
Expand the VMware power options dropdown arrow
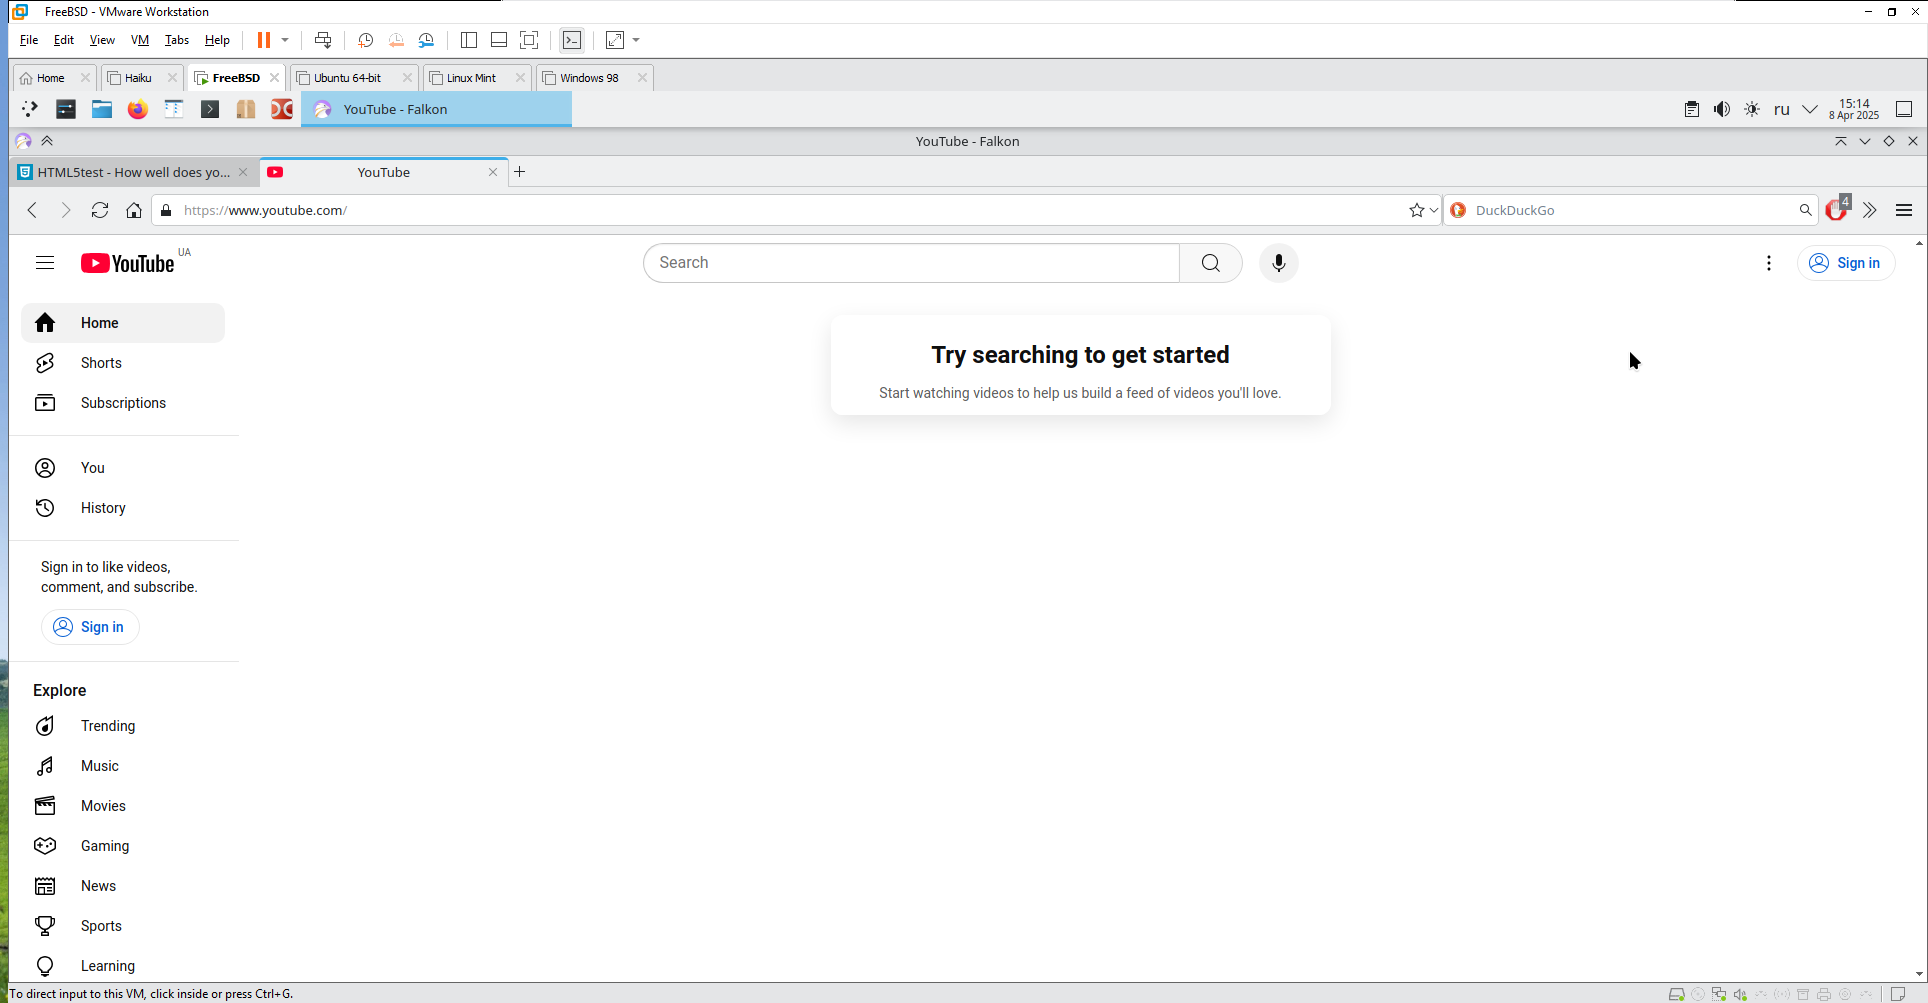[x=285, y=40]
